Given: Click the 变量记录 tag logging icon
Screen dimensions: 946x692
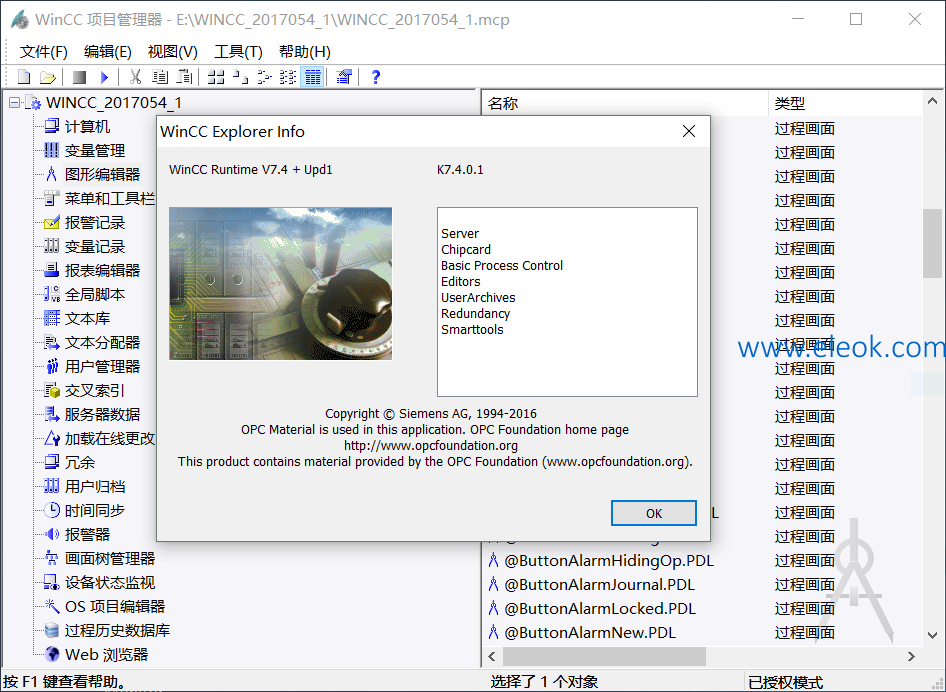Looking at the screenshot, I should [x=52, y=246].
